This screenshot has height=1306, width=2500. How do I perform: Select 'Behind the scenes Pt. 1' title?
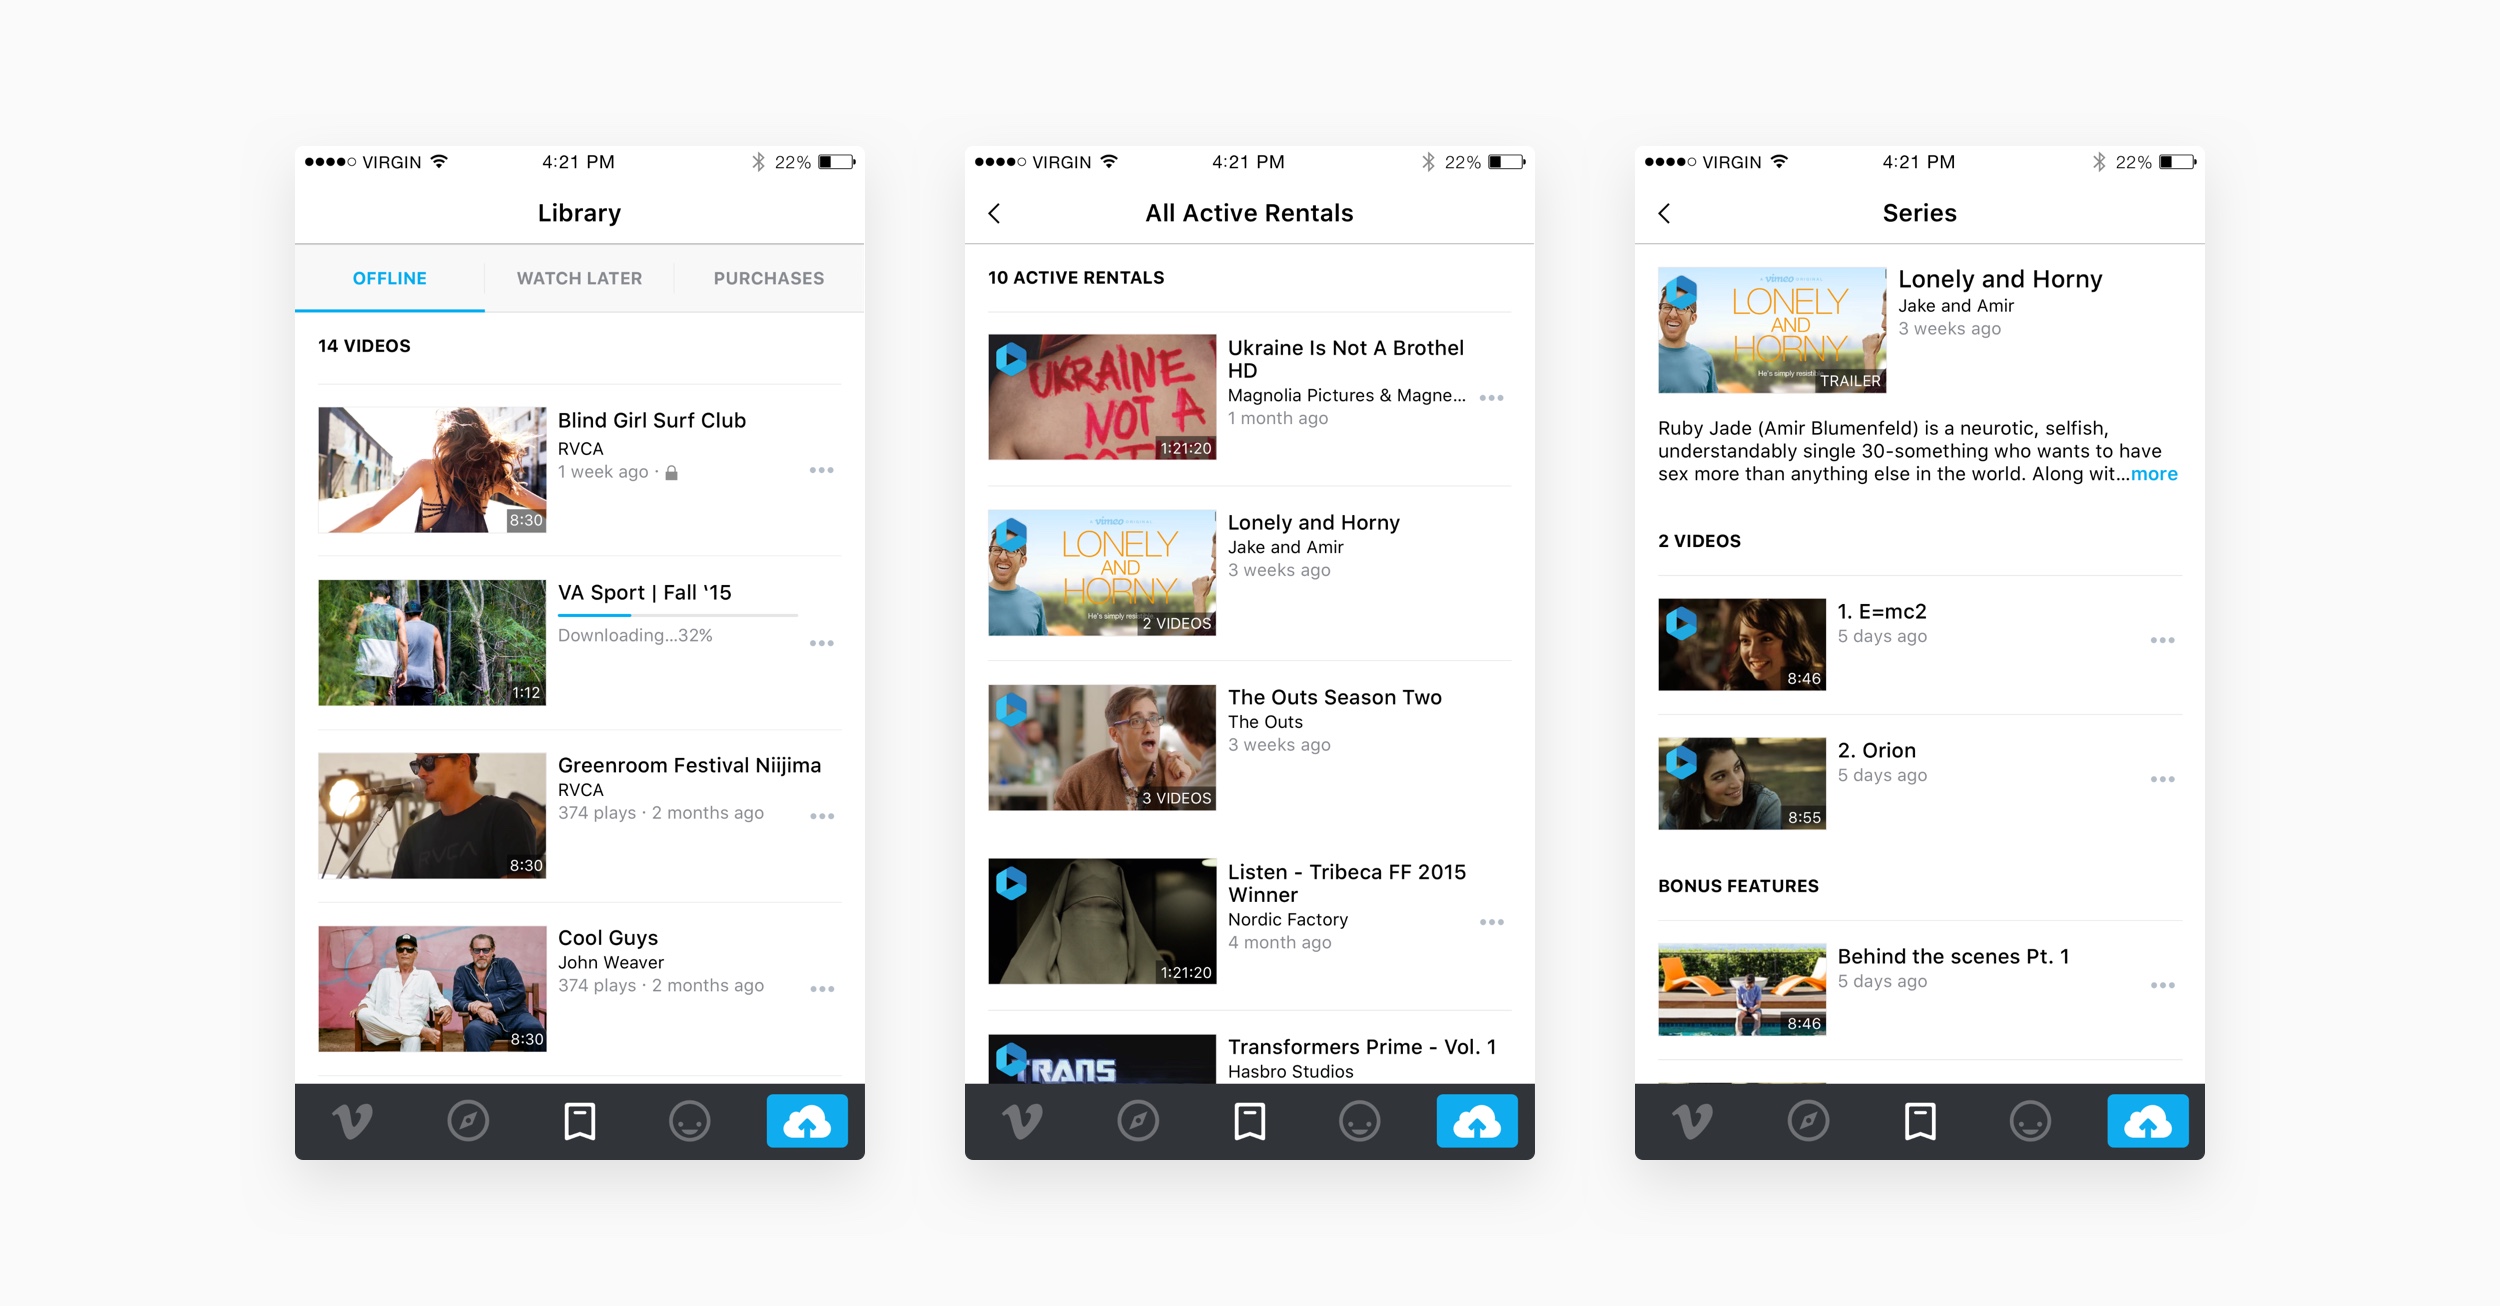(x=1954, y=957)
